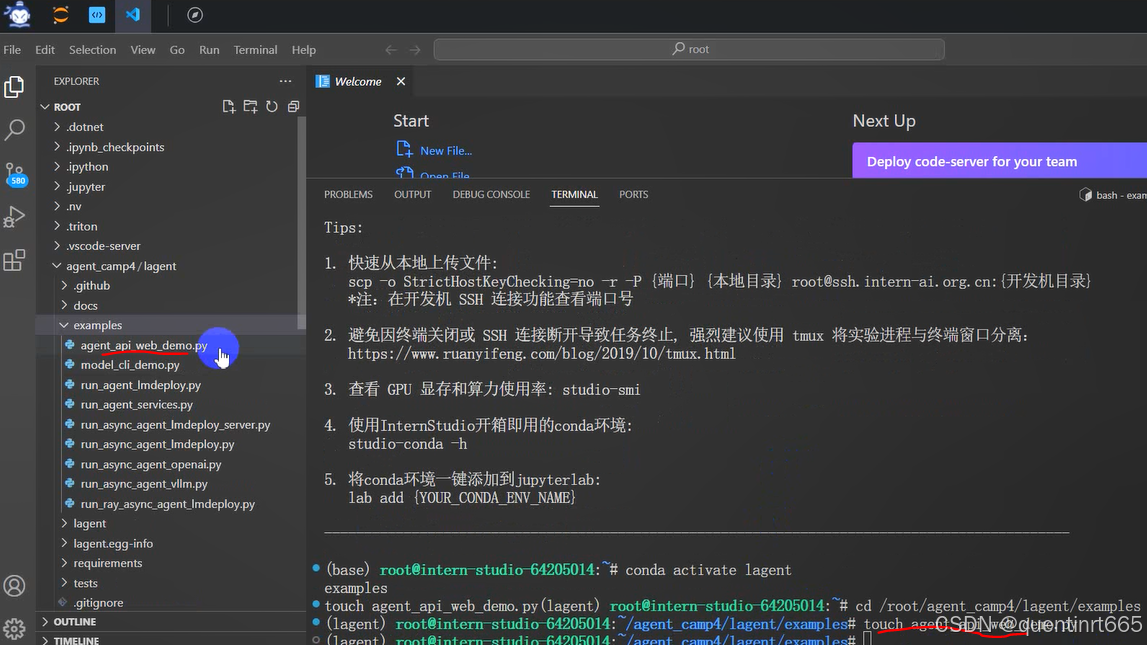Click Deploy code-server for your team
The height and width of the screenshot is (645, 1147).
pos(999,161)
